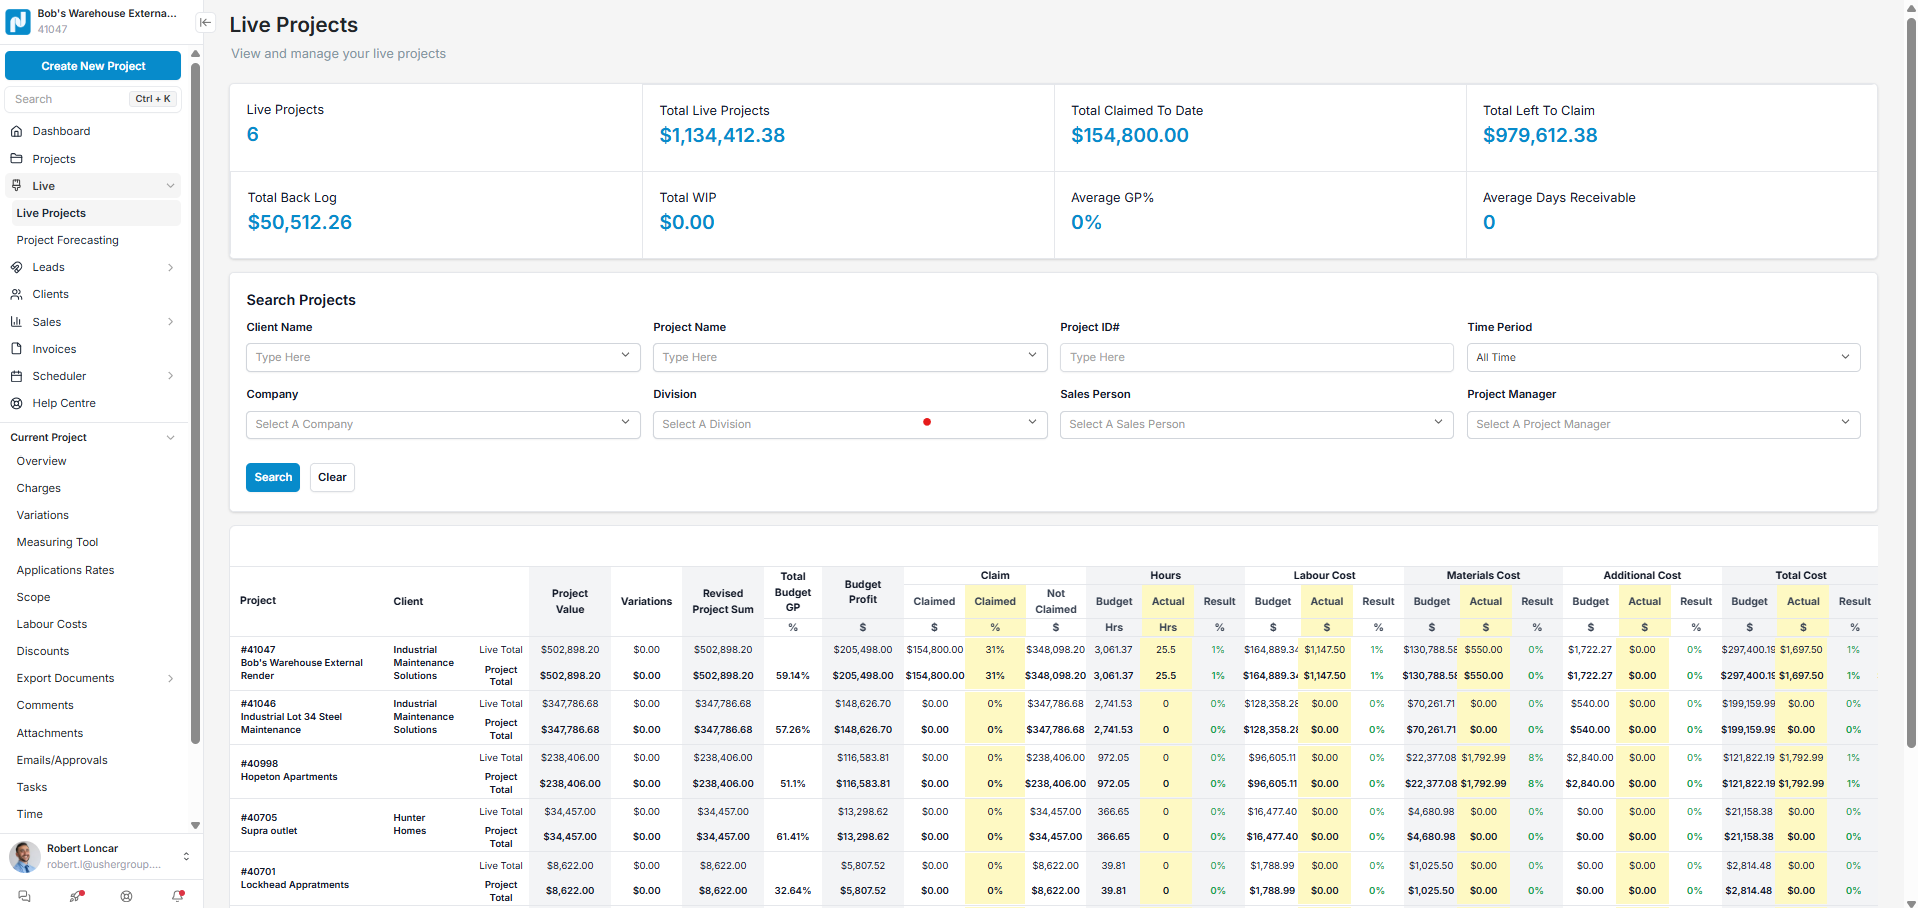Go to Project Forecasting
This screenshot has width=1918, height=908.
[67, 240]
